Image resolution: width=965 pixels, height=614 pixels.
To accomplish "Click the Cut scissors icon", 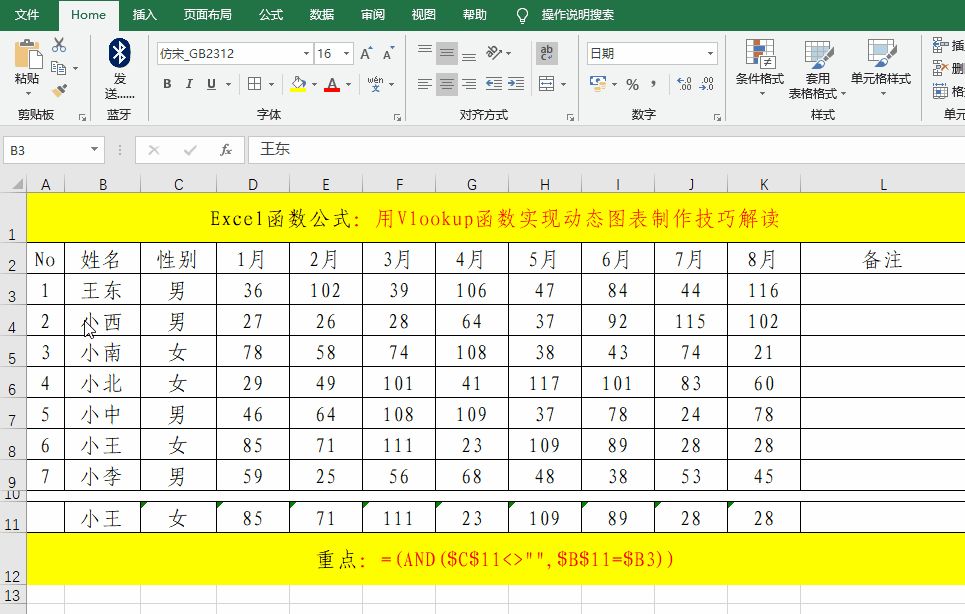I will coord(59,45).
